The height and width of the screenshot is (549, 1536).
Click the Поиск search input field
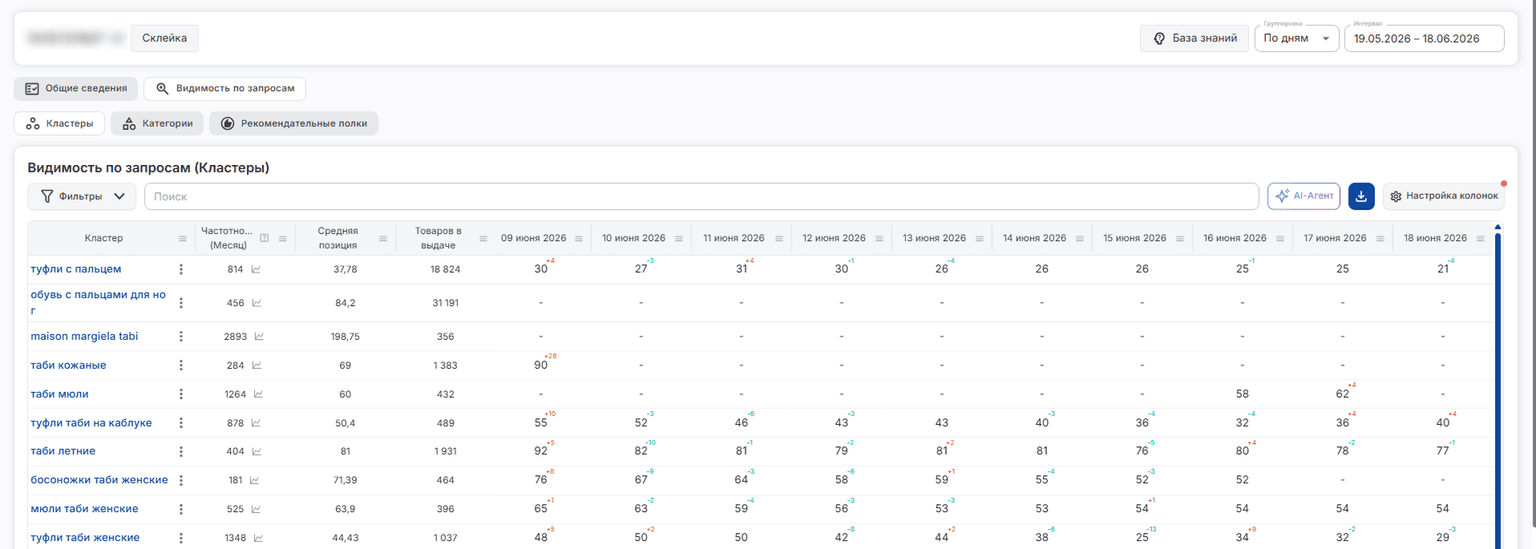point(701,196)
